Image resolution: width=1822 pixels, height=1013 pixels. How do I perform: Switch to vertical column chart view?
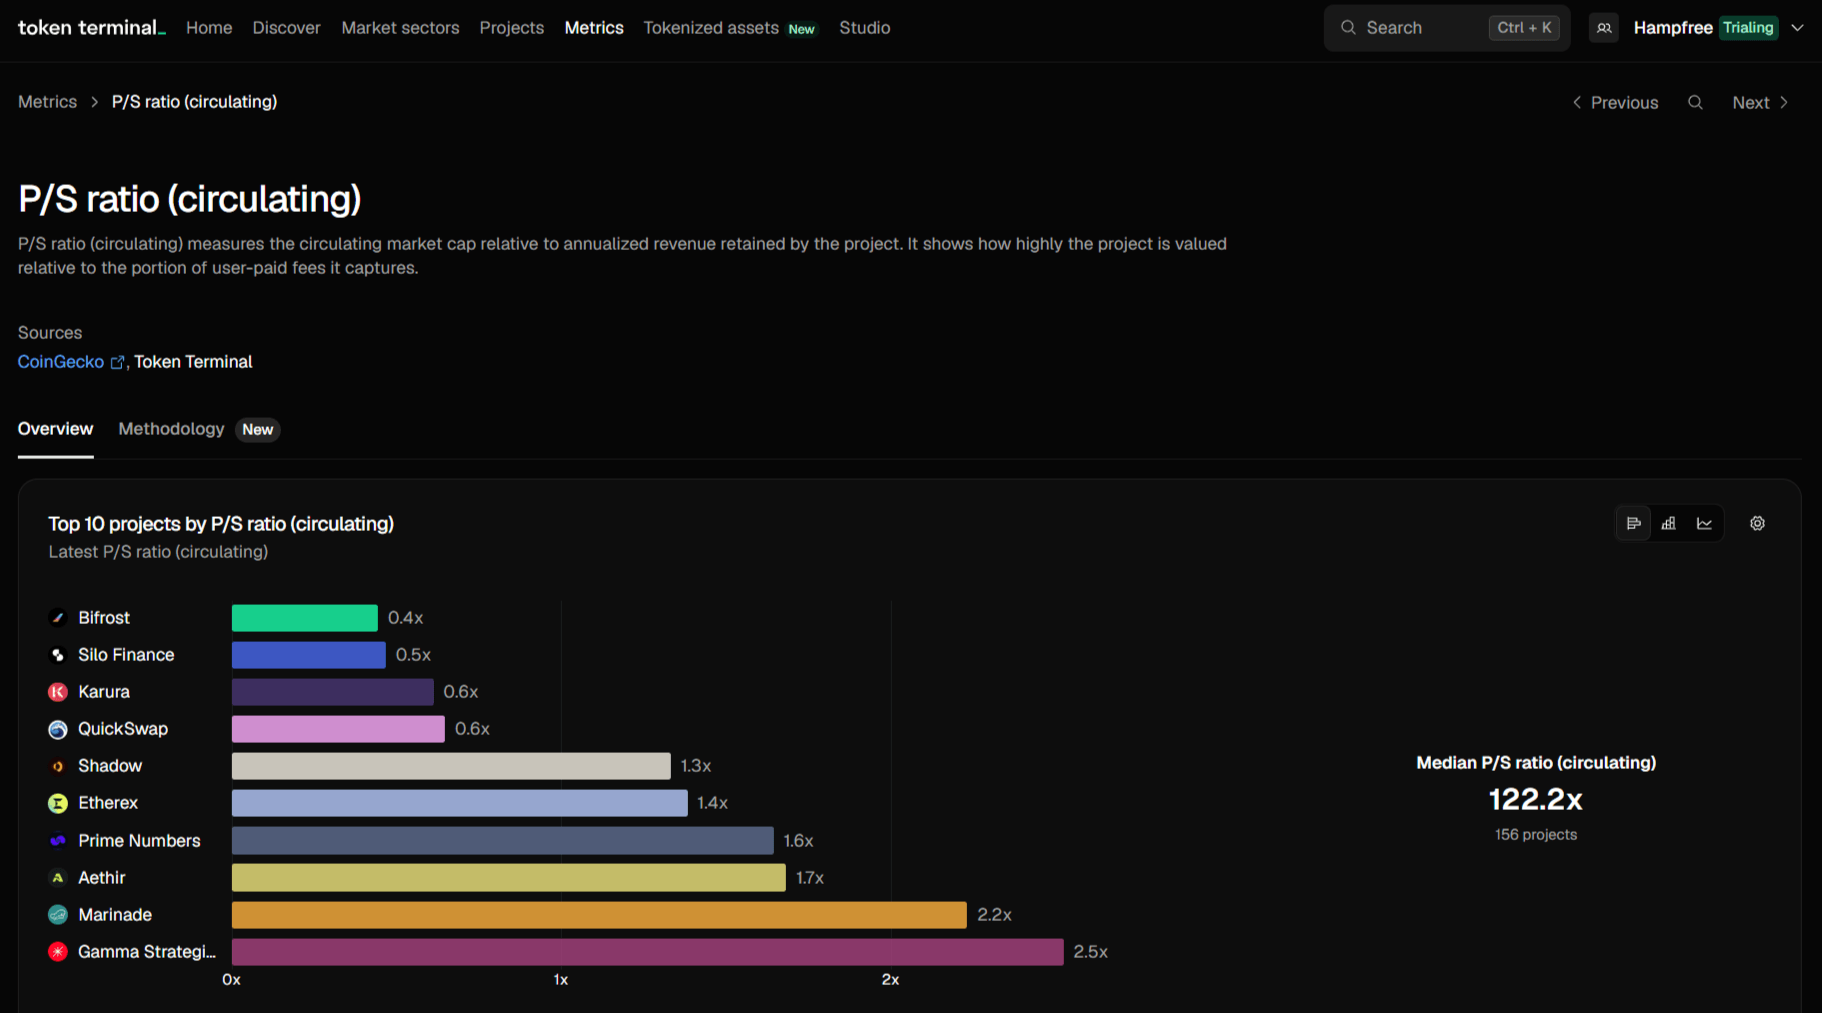click(1669, 523)
